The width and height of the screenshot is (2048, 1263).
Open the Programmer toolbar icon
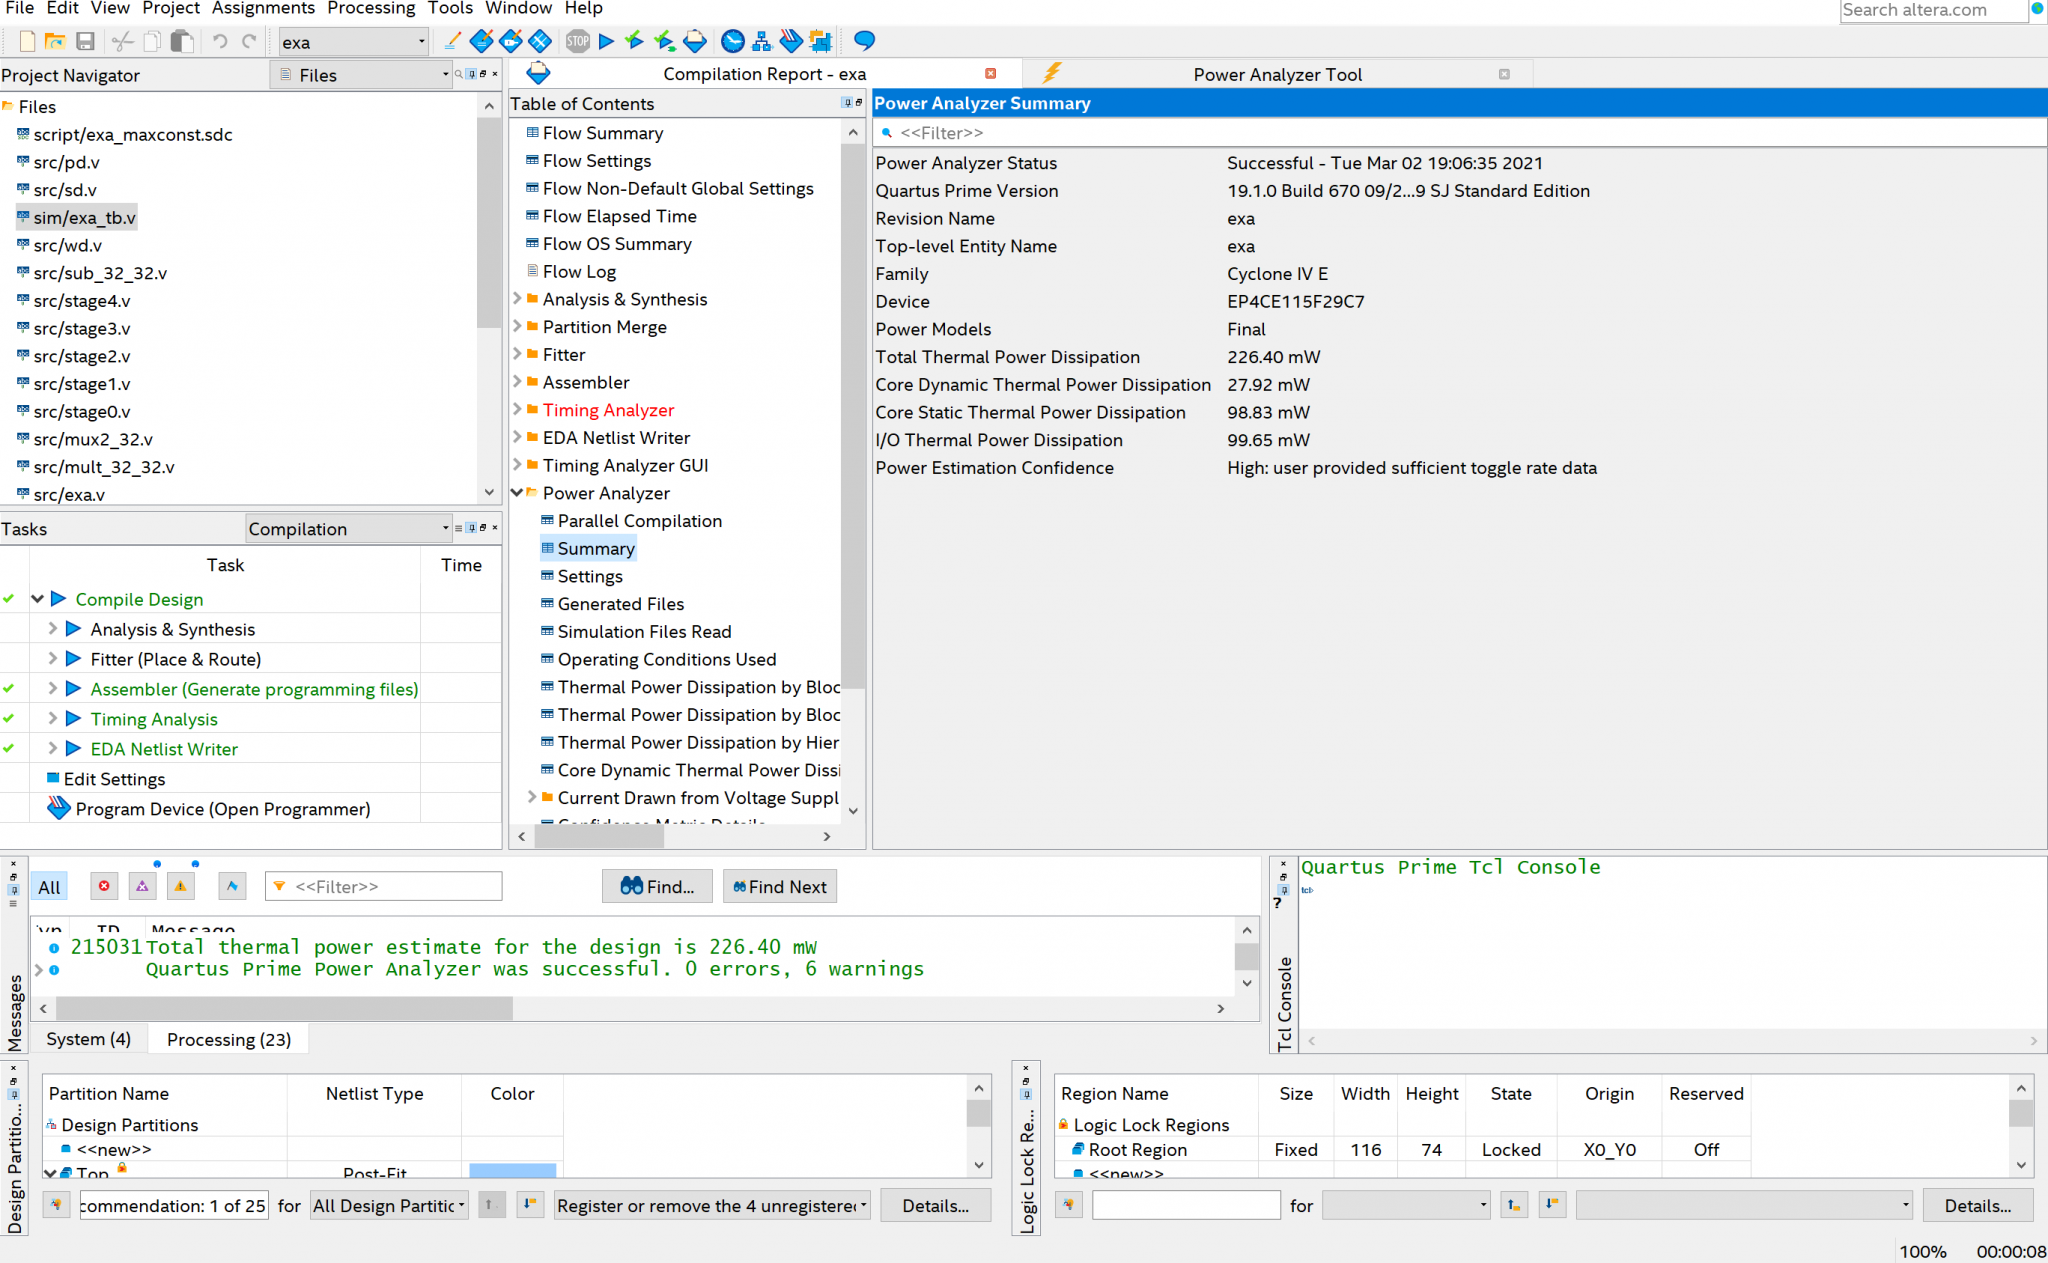791,41
